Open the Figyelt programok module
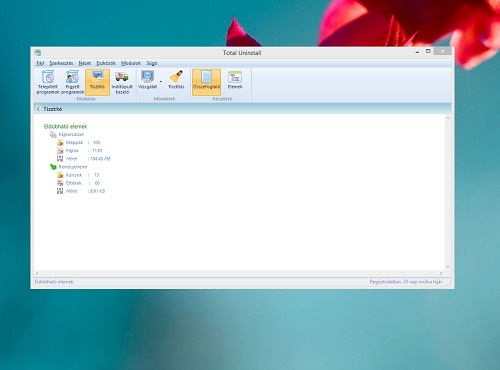 click(x=72, y=82)
